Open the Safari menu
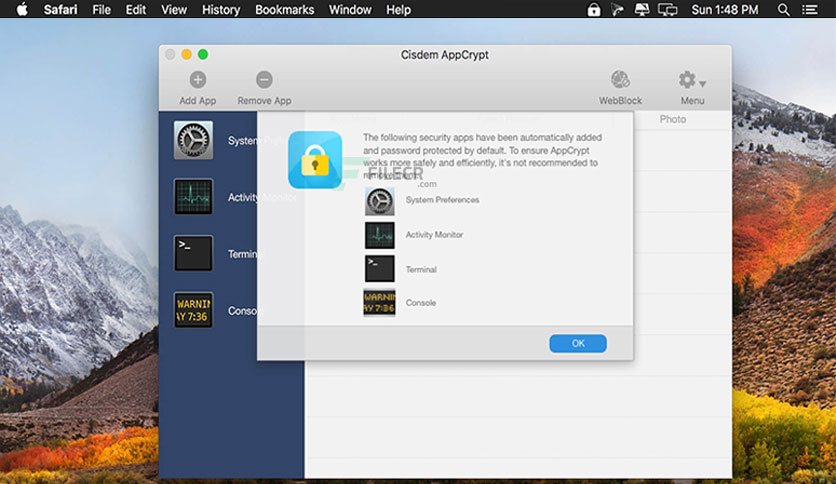The width and height of the screenshot is (836, 484). point(60,10)
